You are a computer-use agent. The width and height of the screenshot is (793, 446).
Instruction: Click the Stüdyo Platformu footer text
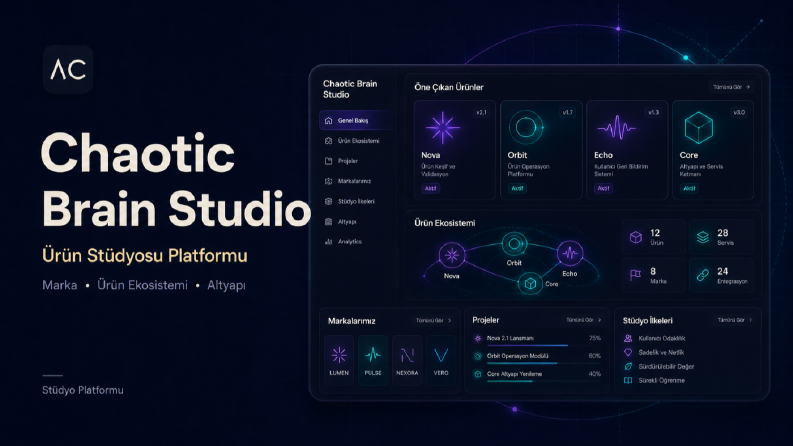point(82,390)
